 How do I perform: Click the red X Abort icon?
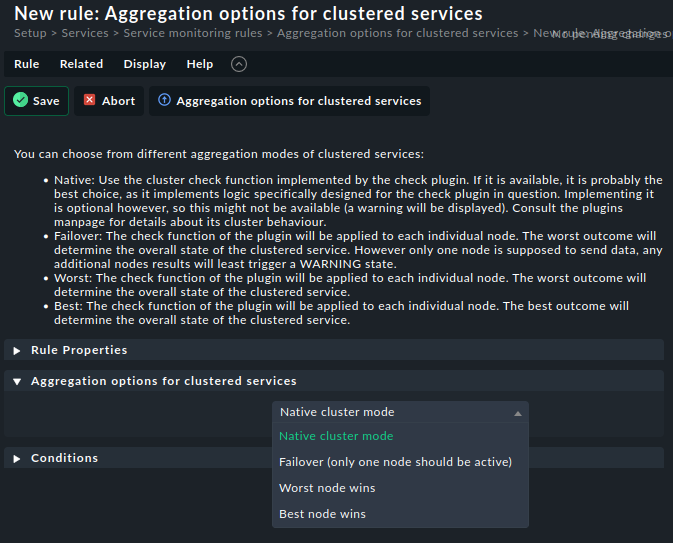tap(90, 101)
